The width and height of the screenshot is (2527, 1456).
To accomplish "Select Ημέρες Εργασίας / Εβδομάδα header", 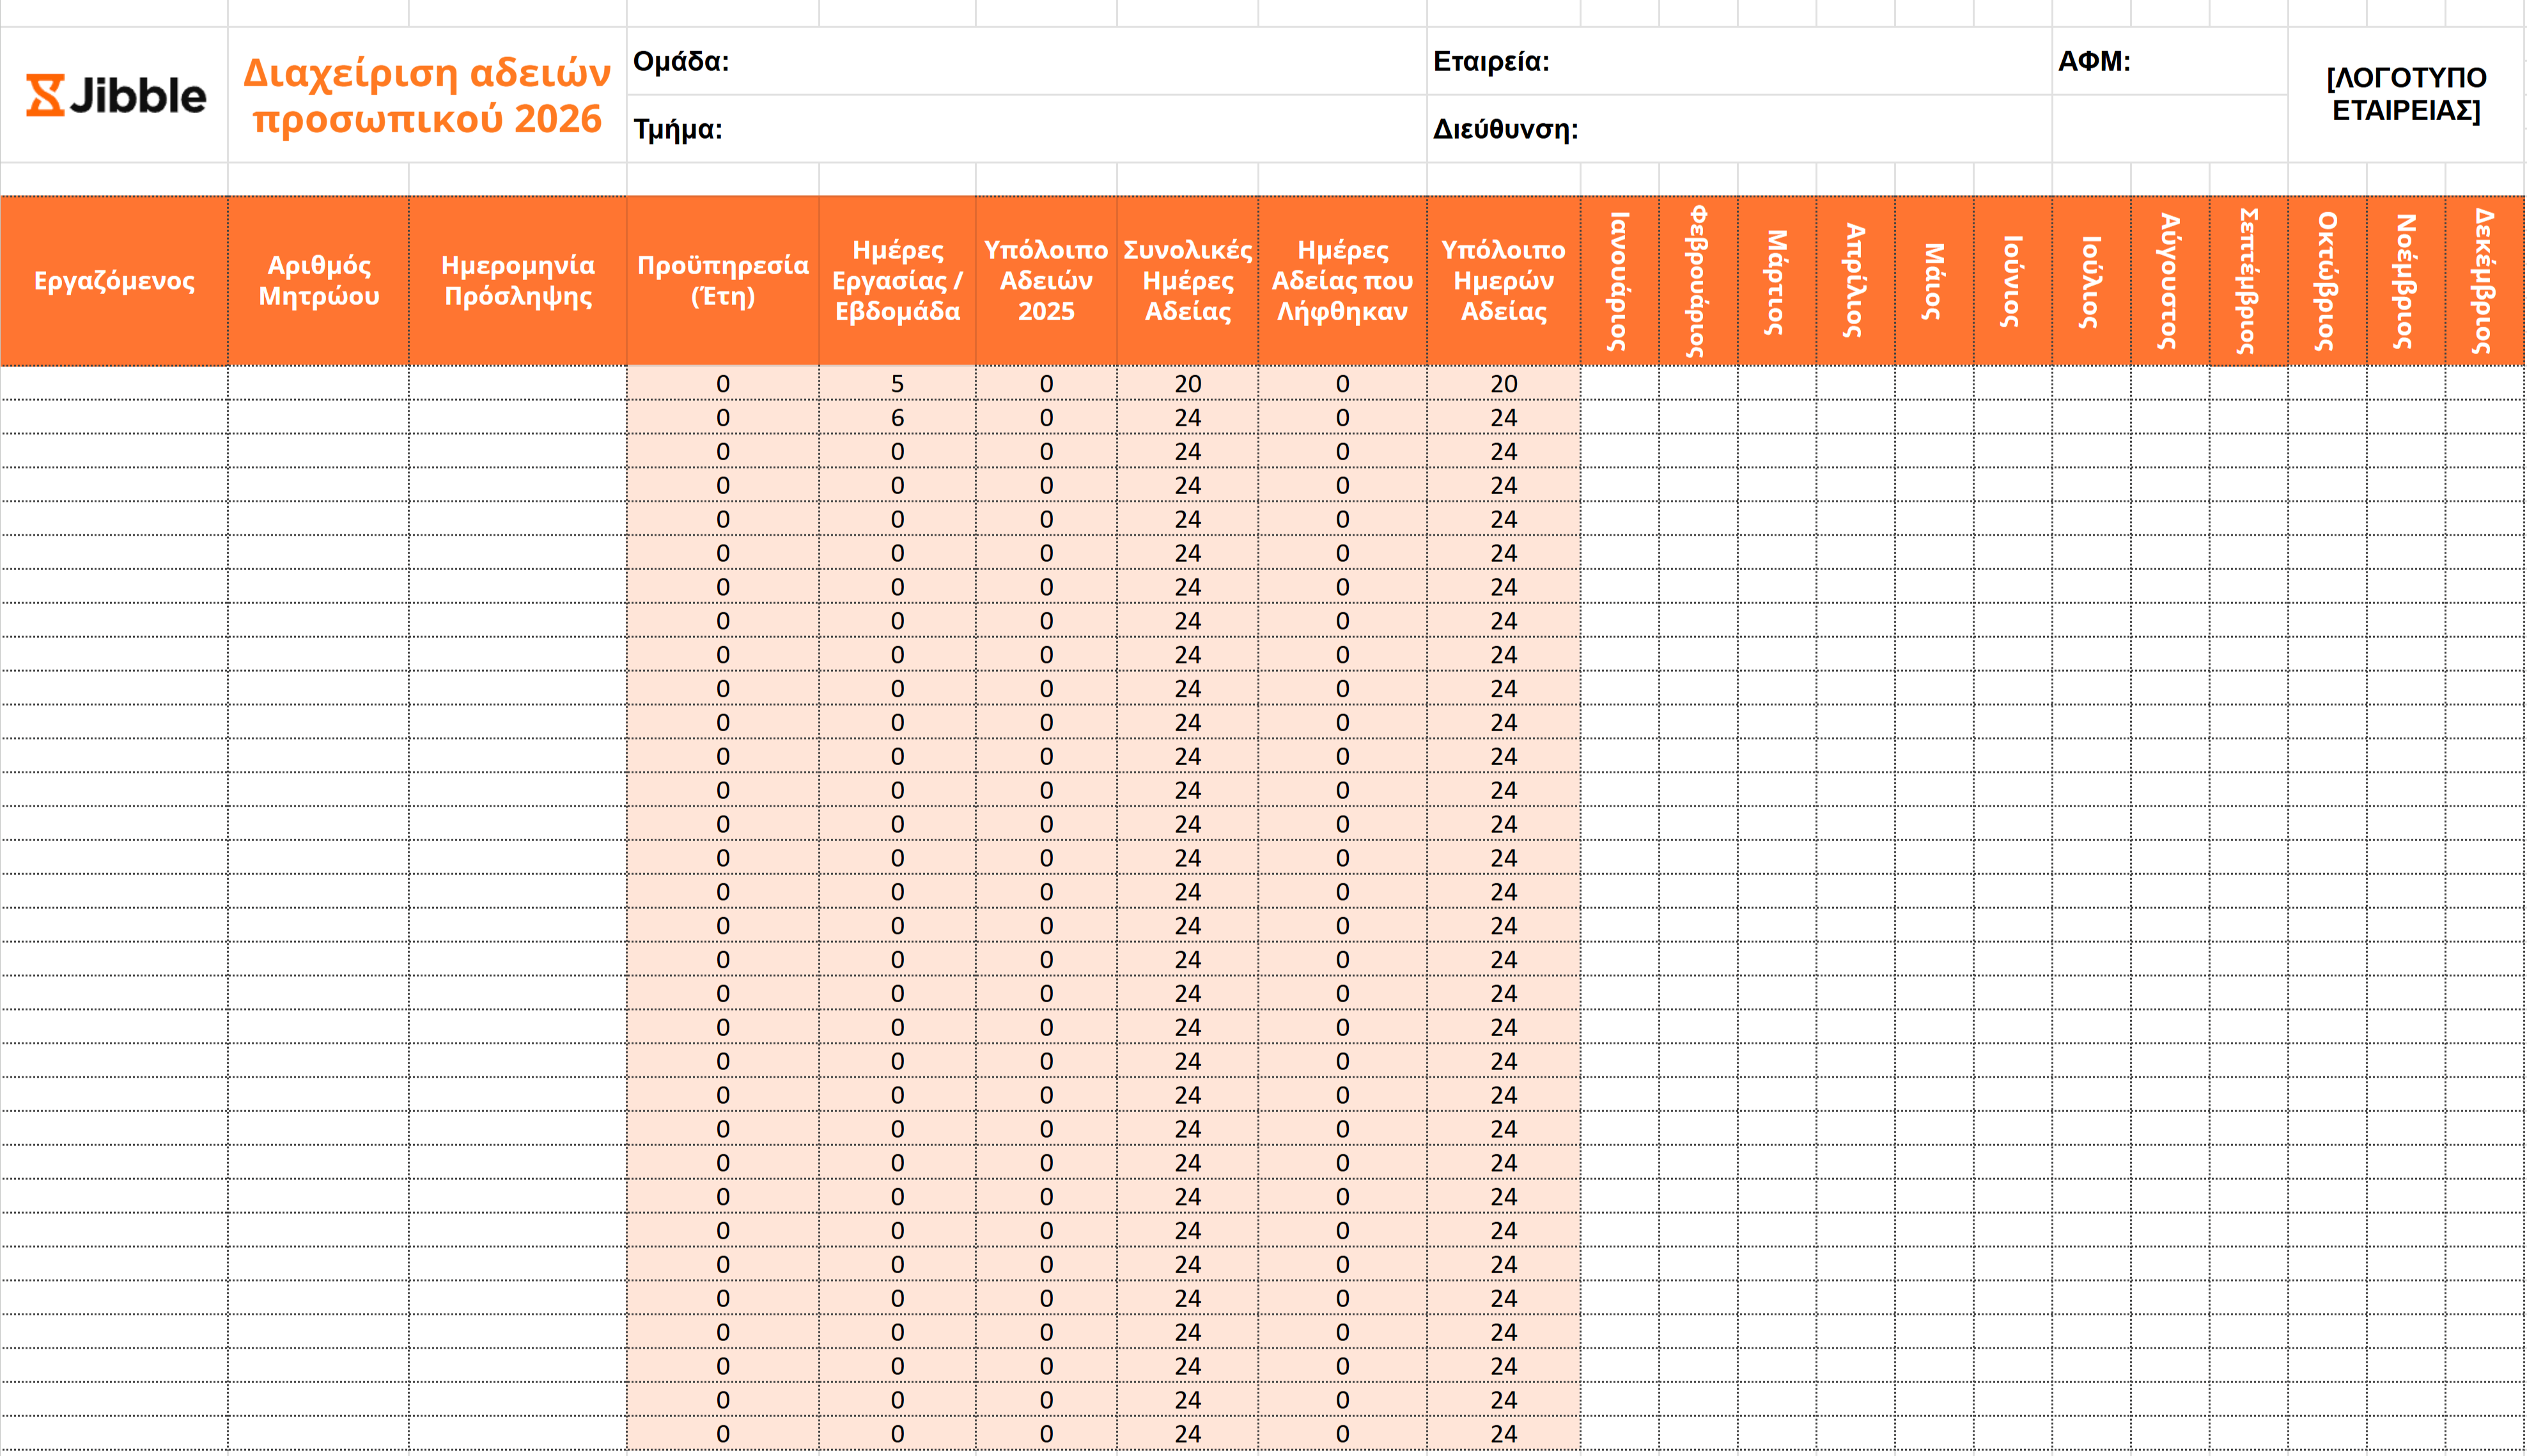I will pos(897,281).
